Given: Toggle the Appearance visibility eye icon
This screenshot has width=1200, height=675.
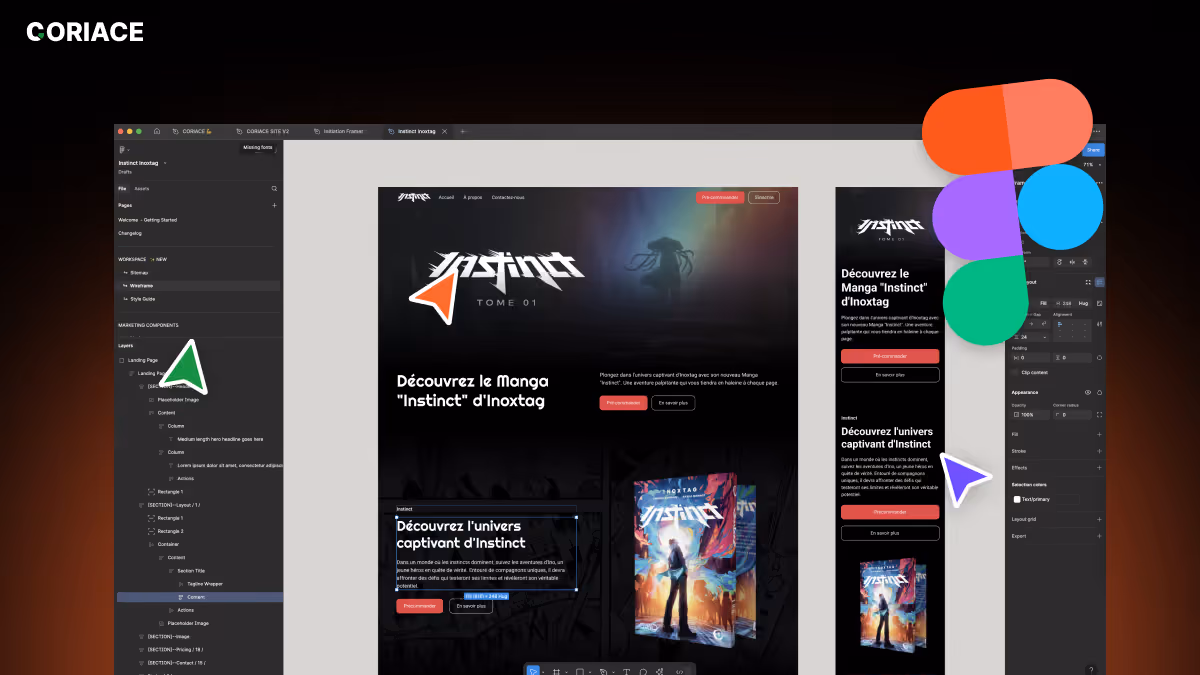Looking at the screenshot, I should (x=1088, y=392).
